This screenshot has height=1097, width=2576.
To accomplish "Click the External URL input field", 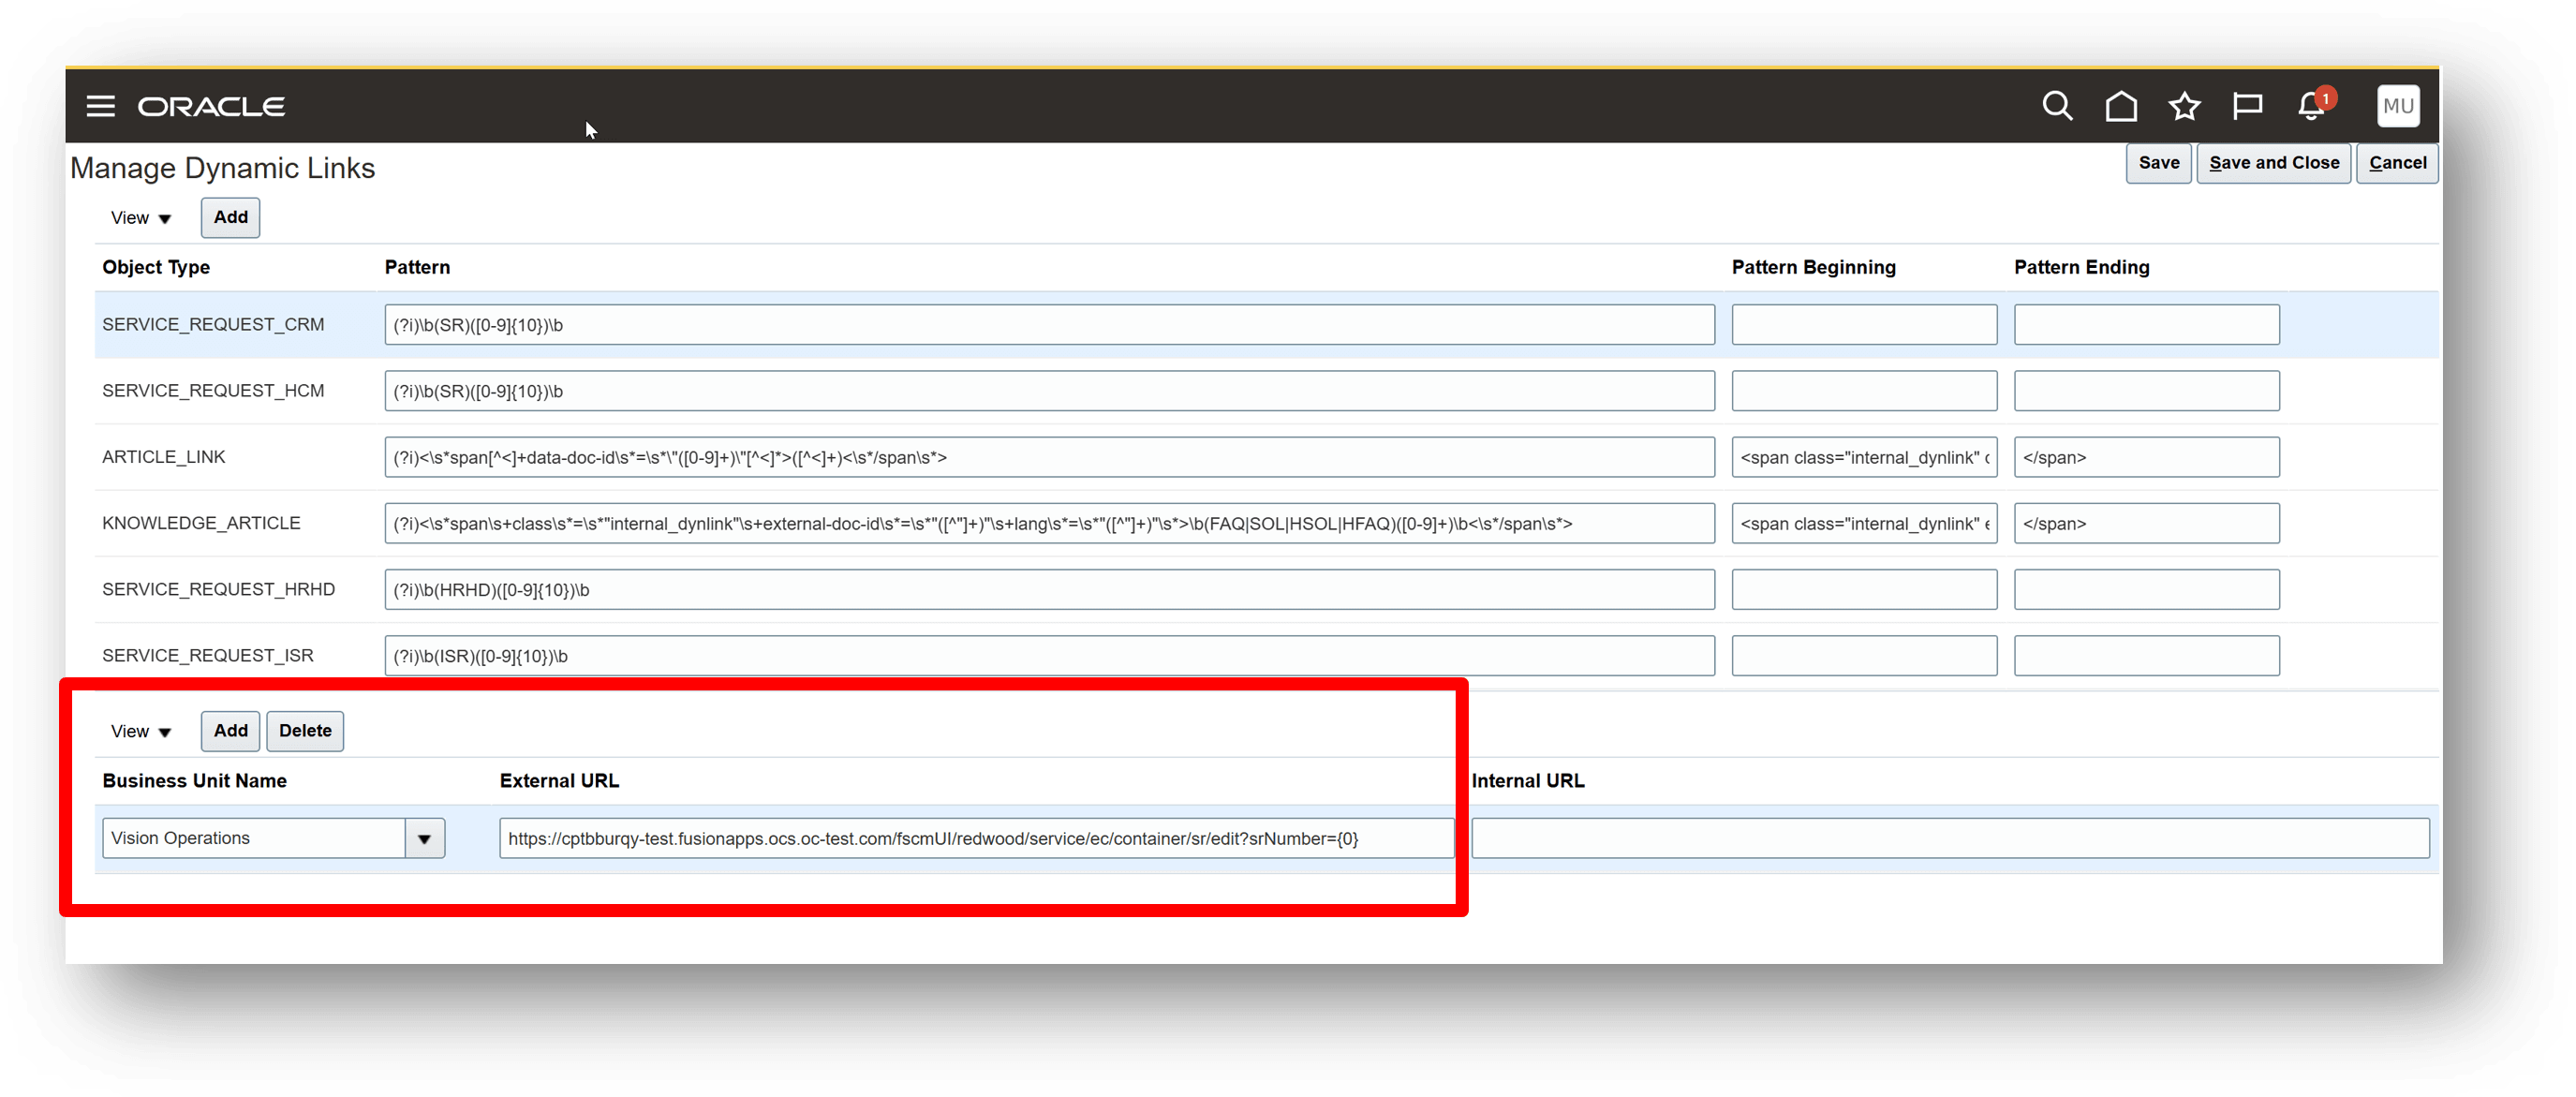I will 975,838.
